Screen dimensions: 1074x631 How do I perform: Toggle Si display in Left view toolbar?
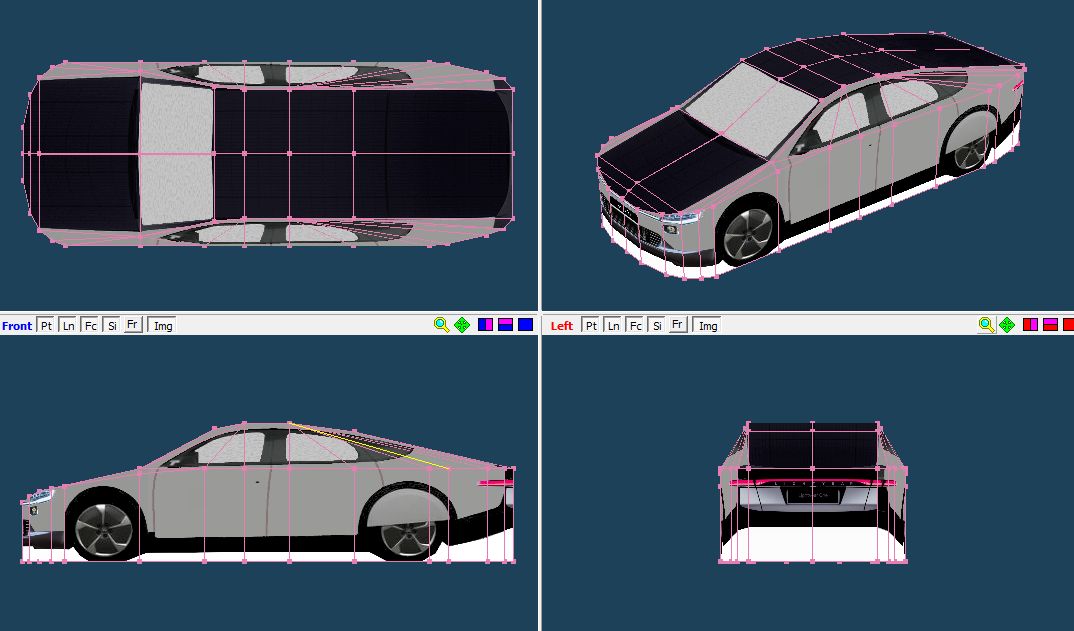657,325
